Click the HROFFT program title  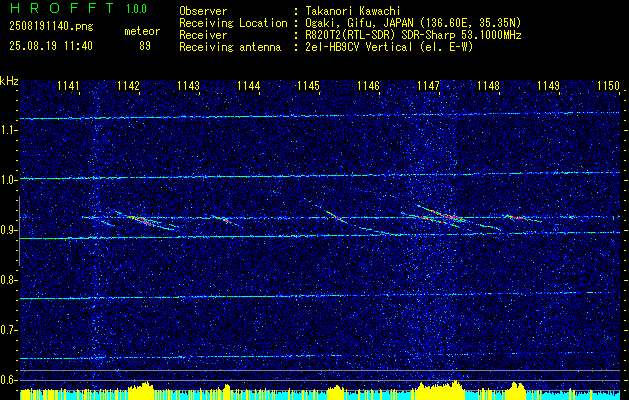pyautogui.click(x=62, y=8)
